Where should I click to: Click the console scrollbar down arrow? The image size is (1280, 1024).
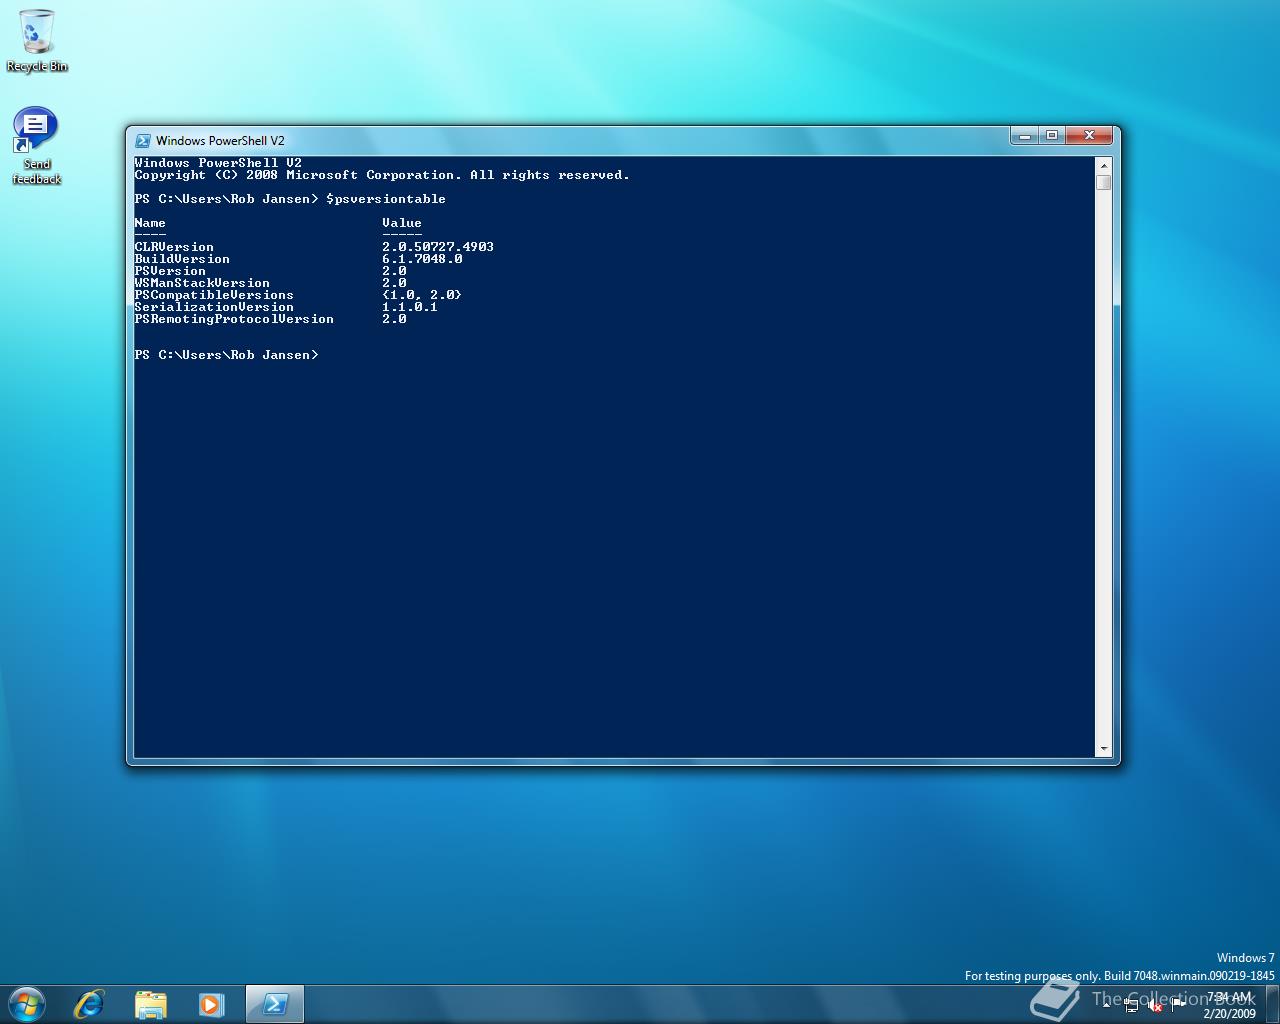click(1104, 748)
